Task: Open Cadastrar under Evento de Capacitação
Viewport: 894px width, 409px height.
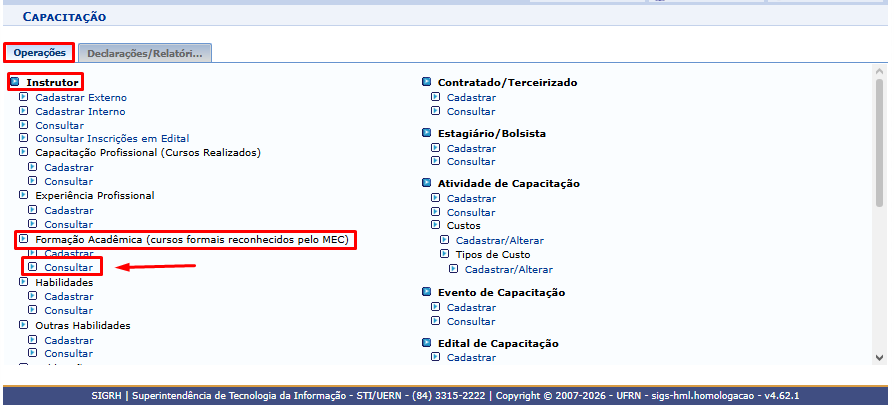Action: (x=472, y=307)
